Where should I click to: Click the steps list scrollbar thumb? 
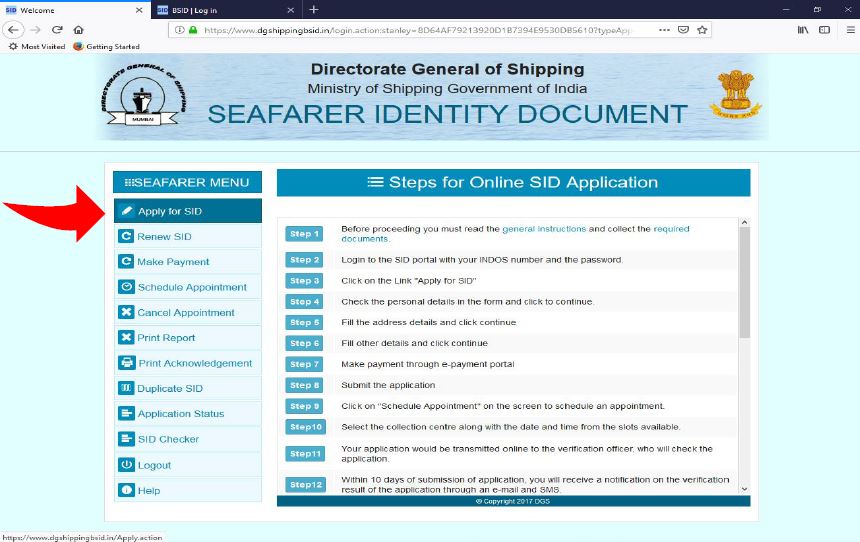pos(744,282)
